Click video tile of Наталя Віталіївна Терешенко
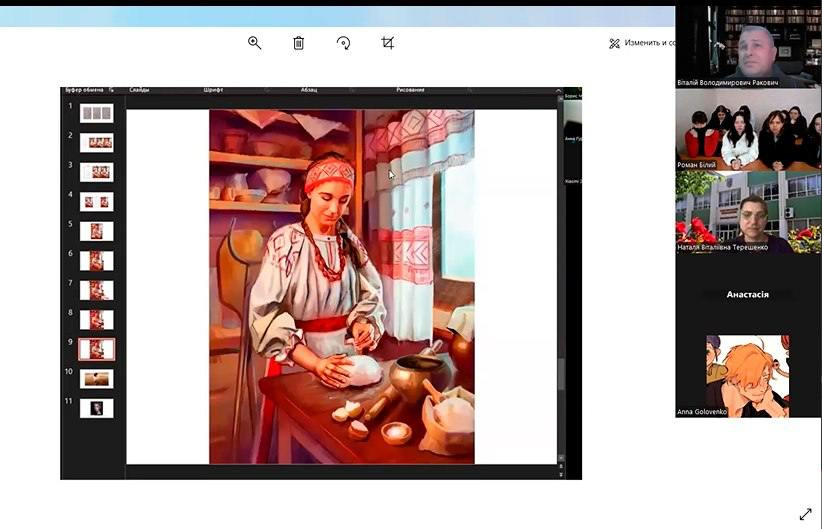 [x=748, y=212]
